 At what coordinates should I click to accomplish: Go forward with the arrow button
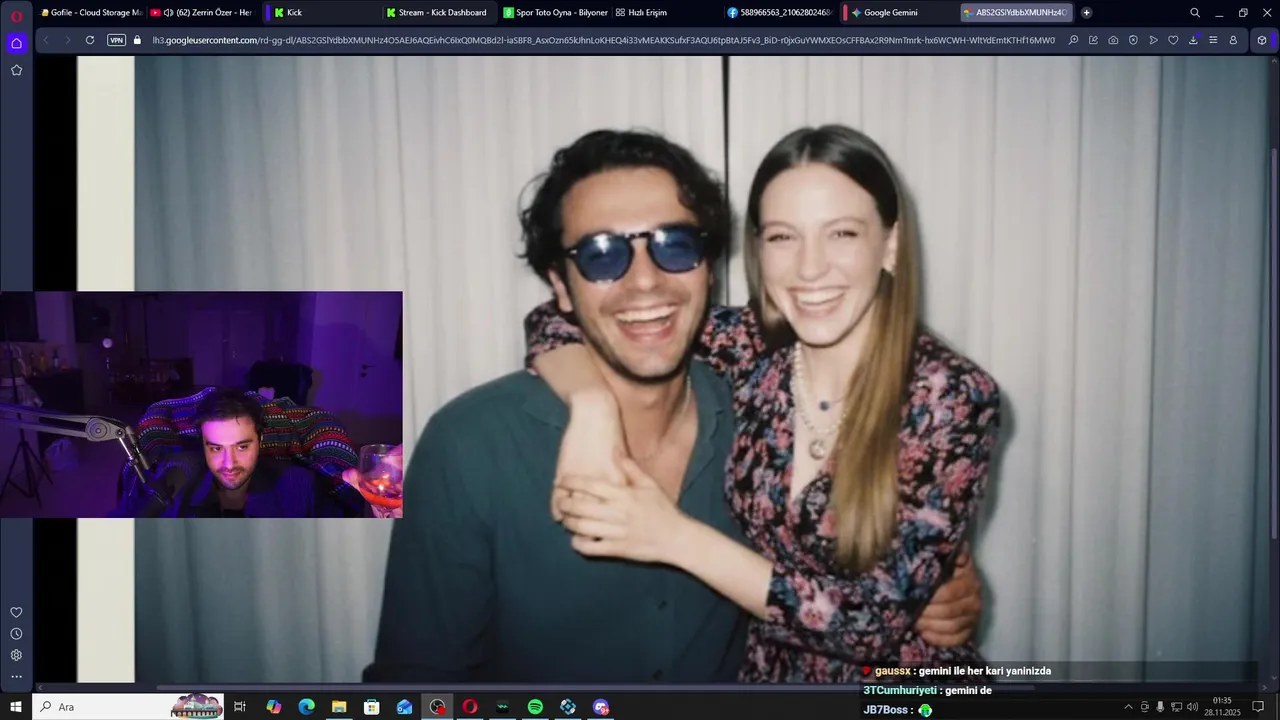(67, 40)
